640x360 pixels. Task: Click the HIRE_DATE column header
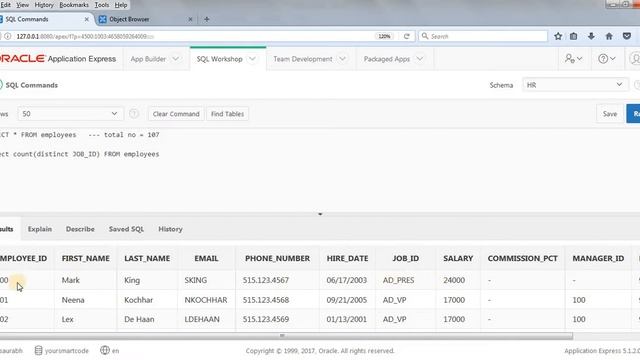347,258
